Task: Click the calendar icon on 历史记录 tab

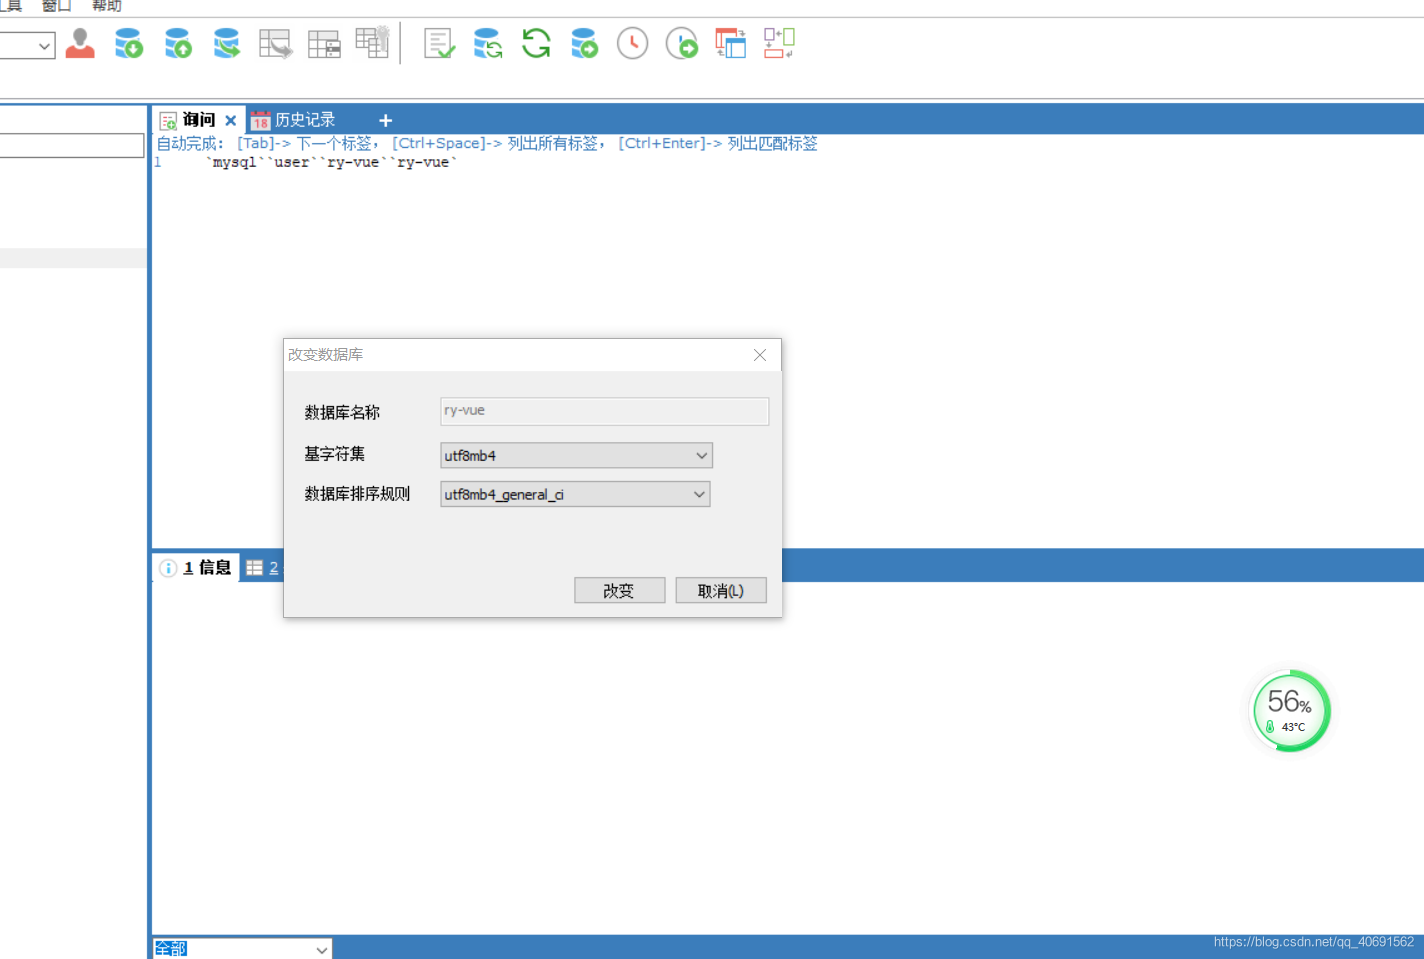Action: tap(260, 121)
